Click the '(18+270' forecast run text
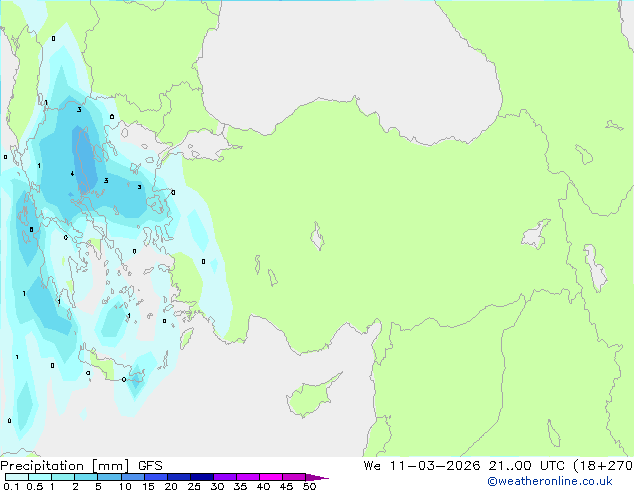The width and height of the screenshot is (634, 490). (x=603, y=465)
